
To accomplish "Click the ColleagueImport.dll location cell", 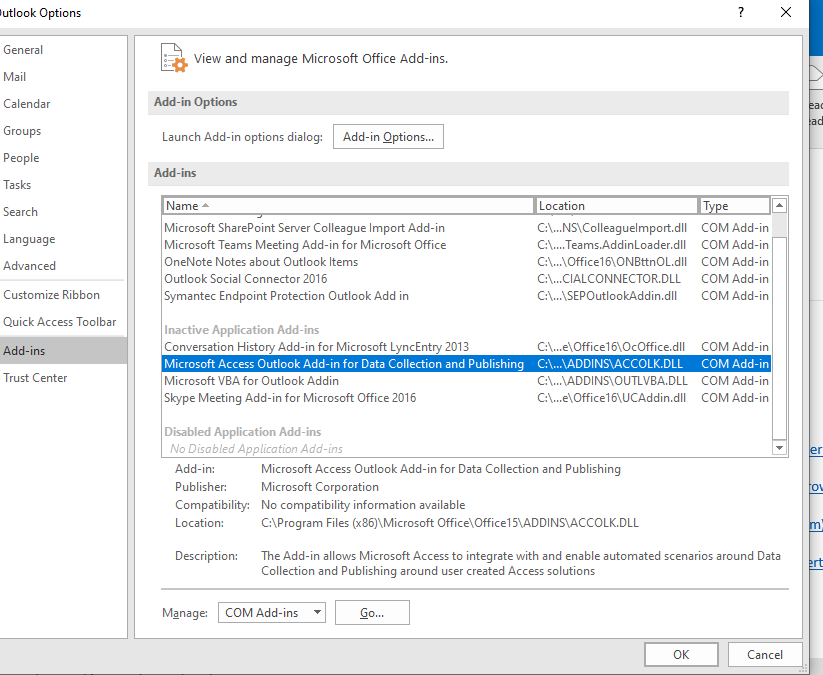I will pos(612,228).
